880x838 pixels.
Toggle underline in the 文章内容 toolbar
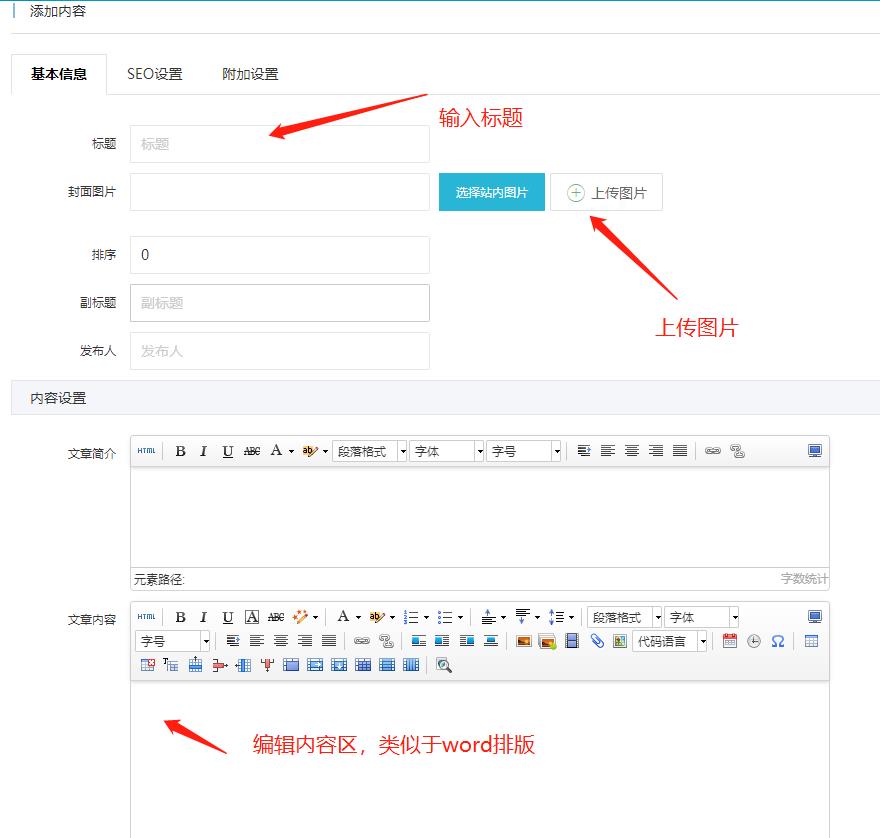click(x=227, y=617)
